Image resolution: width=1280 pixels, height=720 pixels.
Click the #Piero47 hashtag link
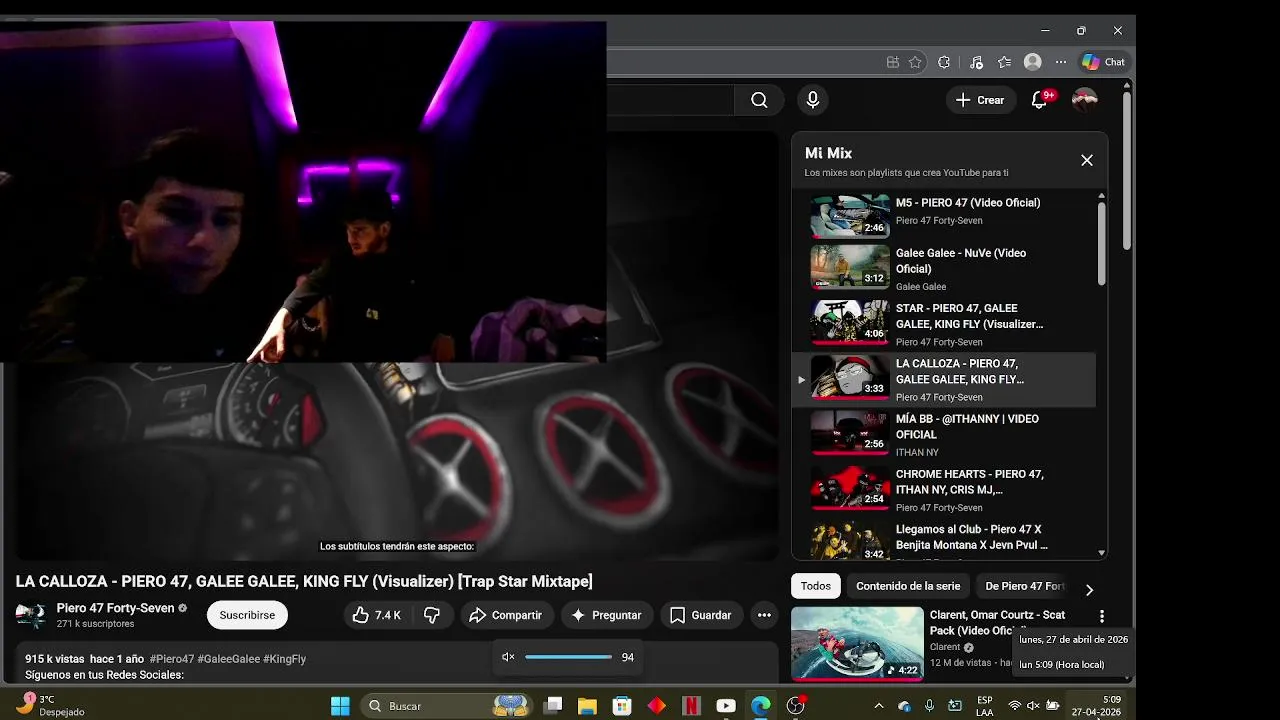coord(172,659)
